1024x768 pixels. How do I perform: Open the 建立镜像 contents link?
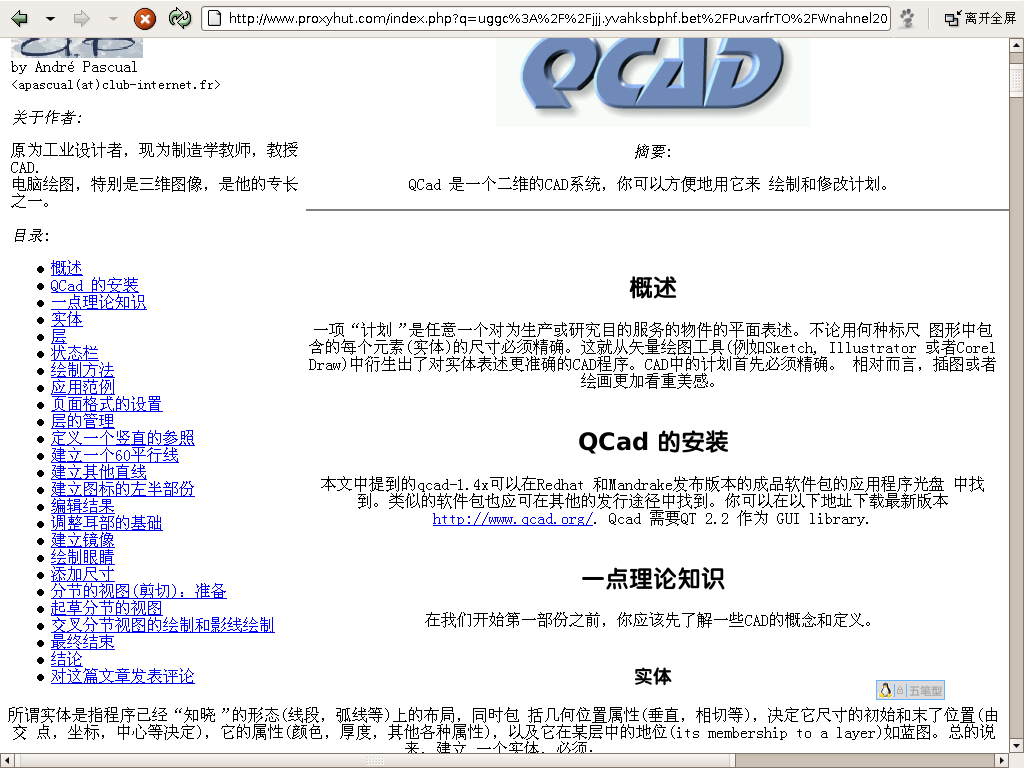82,539
